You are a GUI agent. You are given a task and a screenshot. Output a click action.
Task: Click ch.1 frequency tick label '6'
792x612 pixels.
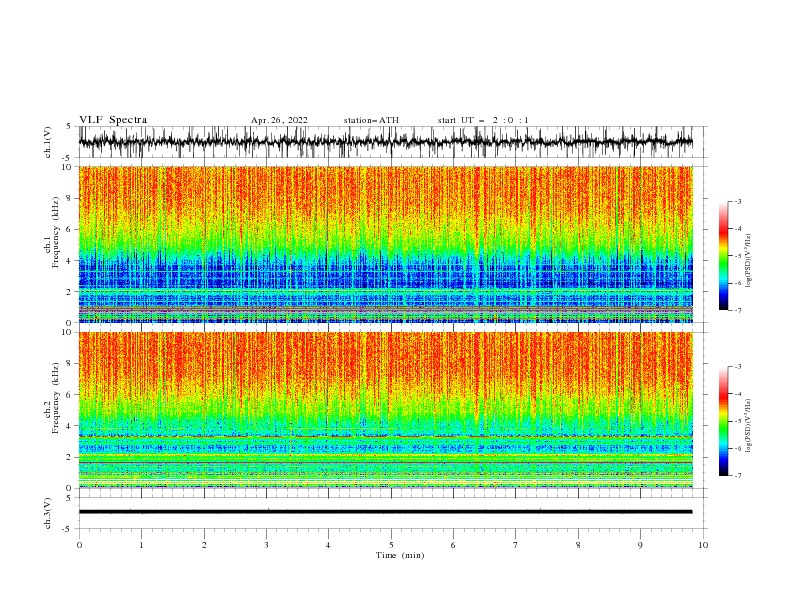pos(69,230)
